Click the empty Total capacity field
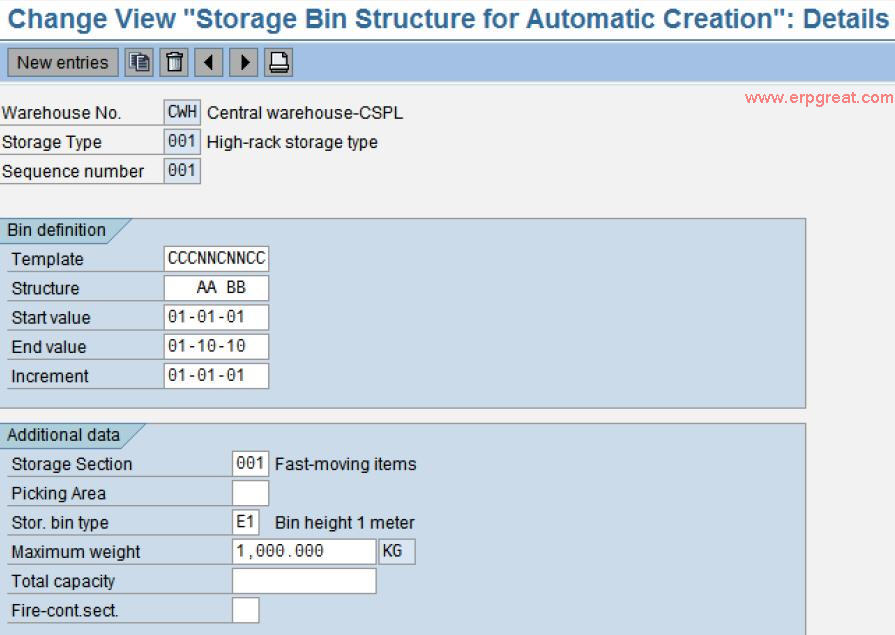The width and height of the screenshot is (895, 635). tap(304, 581)
